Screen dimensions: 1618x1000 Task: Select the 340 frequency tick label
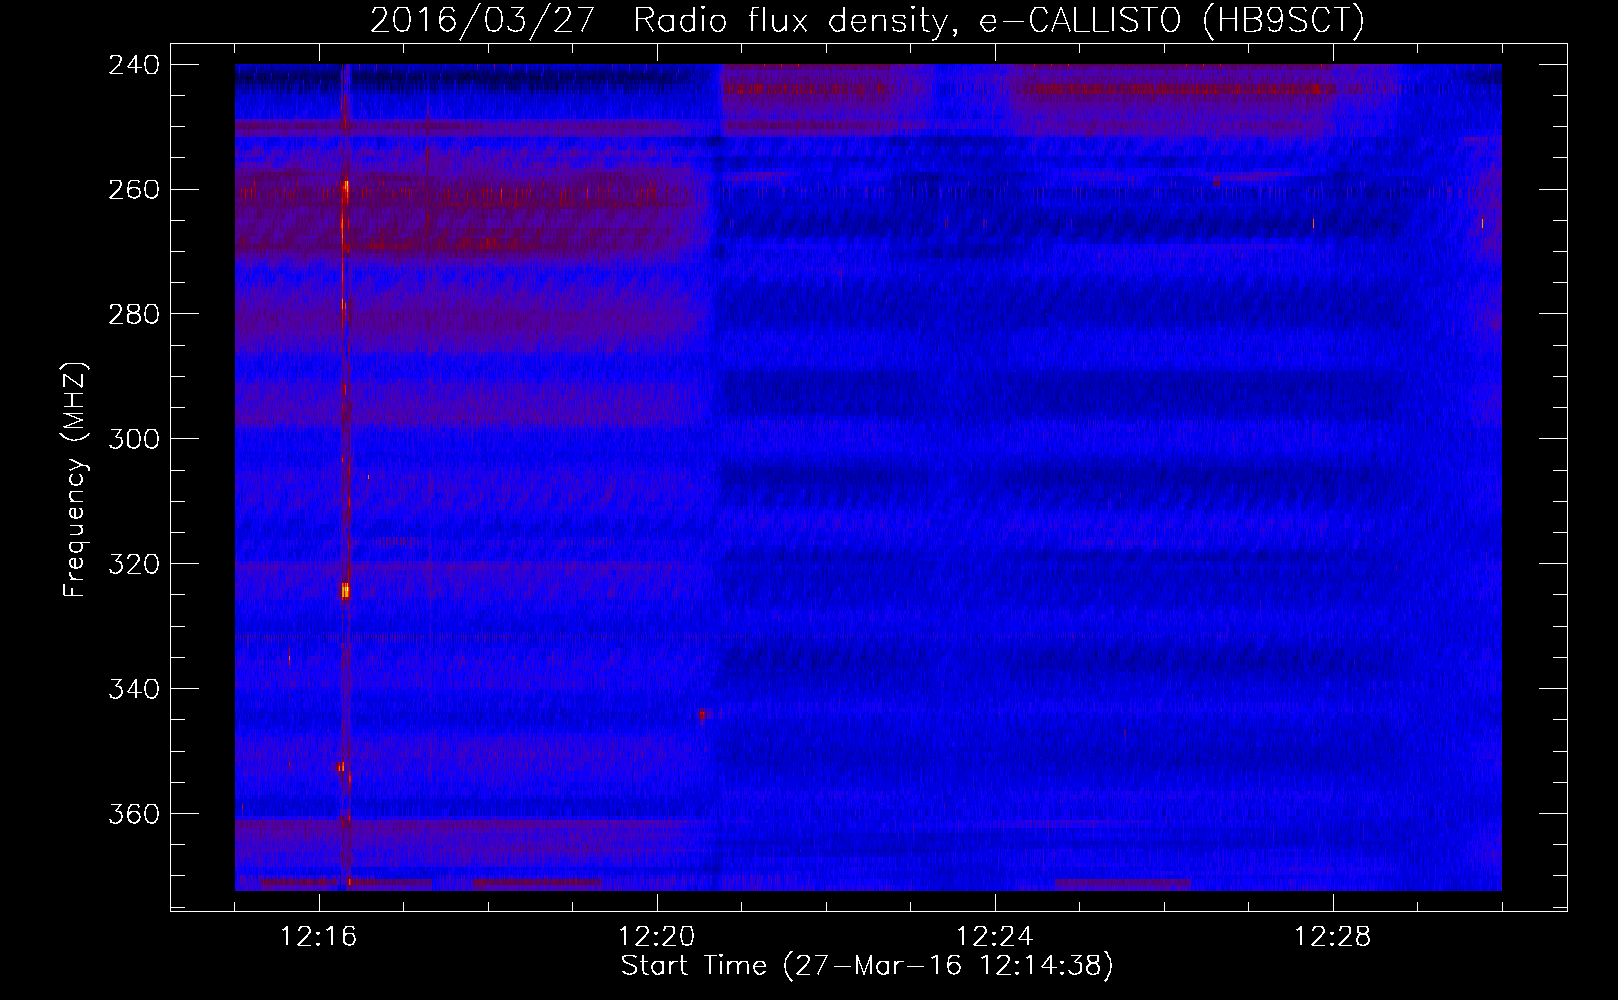(x=134, y=689)
